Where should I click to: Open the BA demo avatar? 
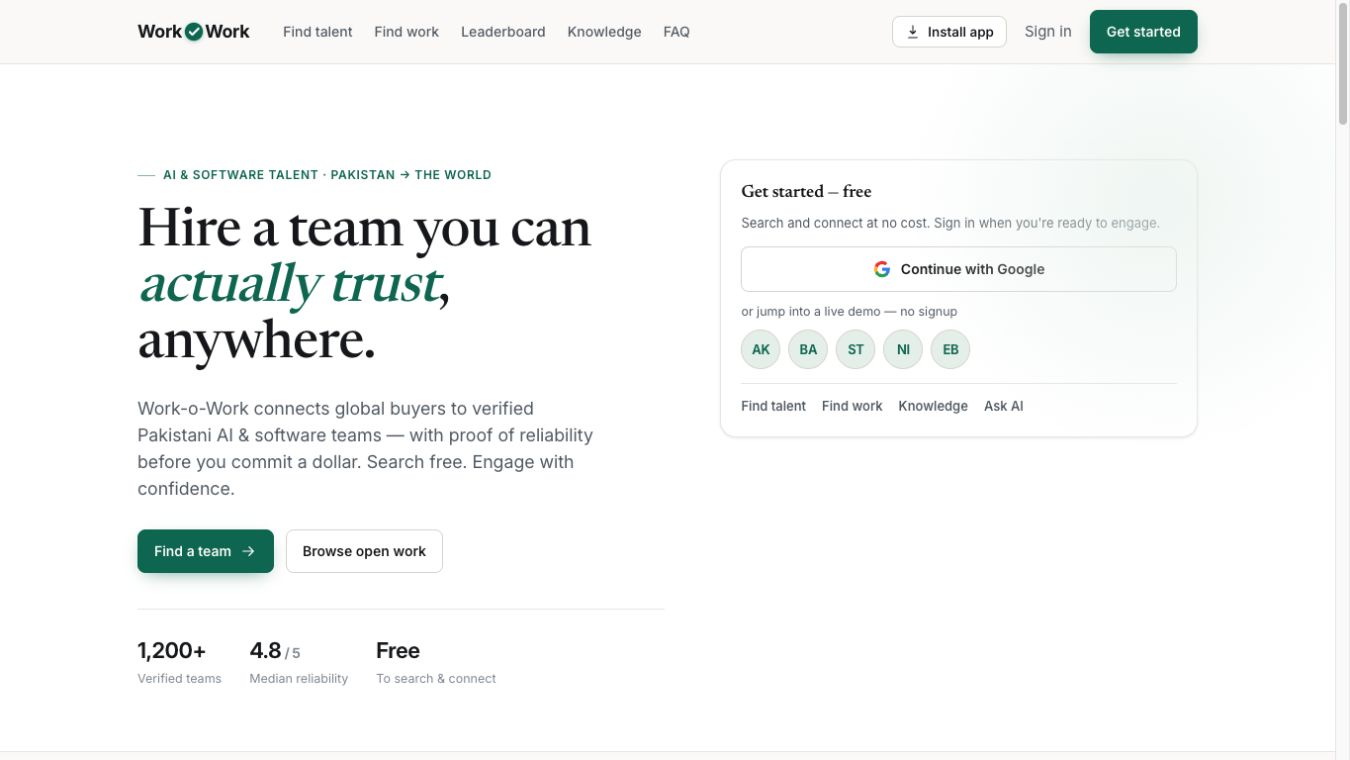point(808,349)
